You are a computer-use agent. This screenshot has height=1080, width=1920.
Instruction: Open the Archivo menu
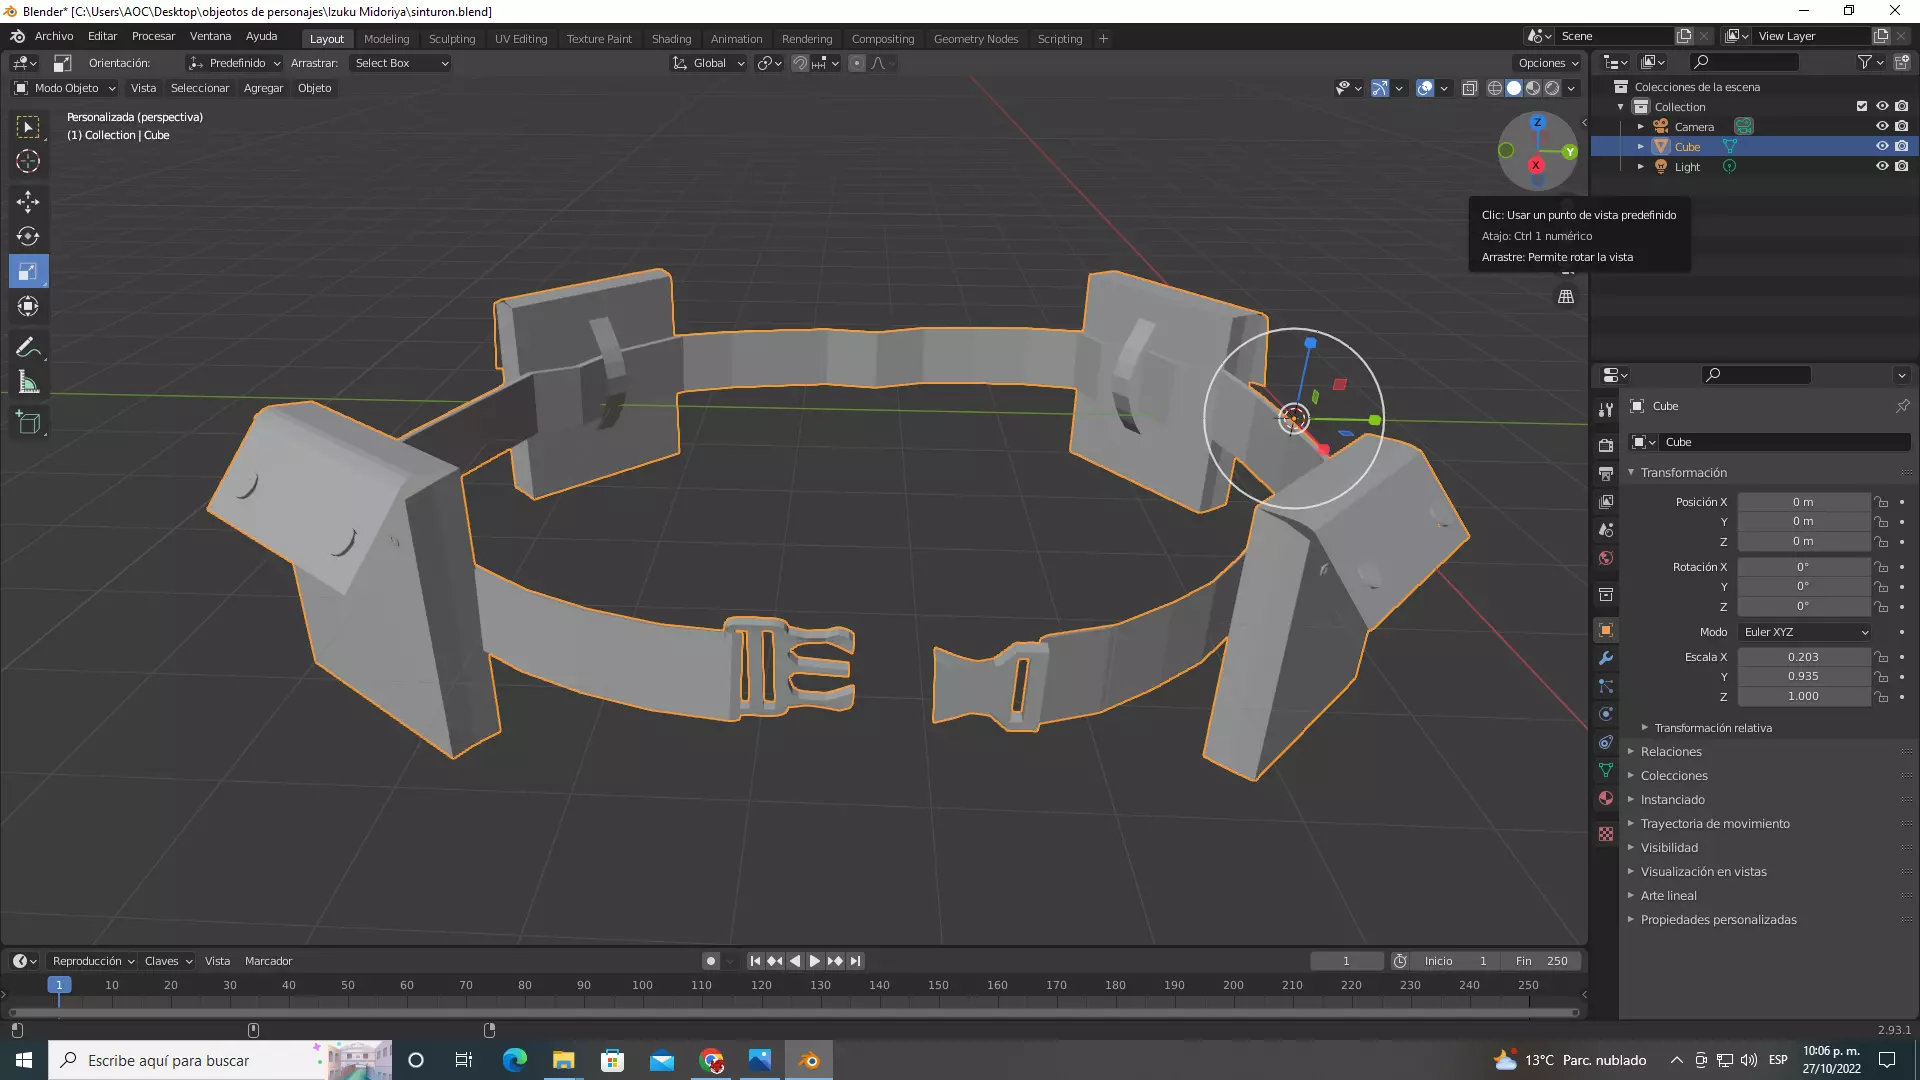click(54, 36)
